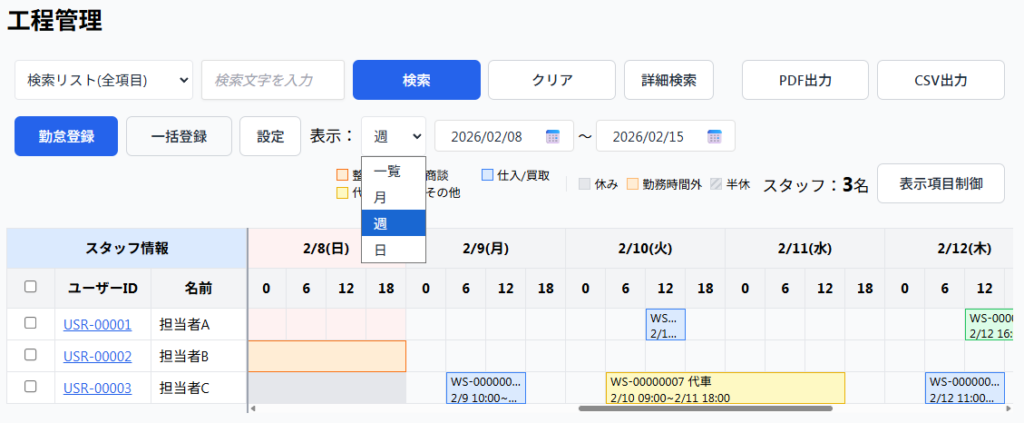The image size is (1024, 423).
Task: Click the left arrow of horizontal scrollbar
Action: tap(253, 408)
